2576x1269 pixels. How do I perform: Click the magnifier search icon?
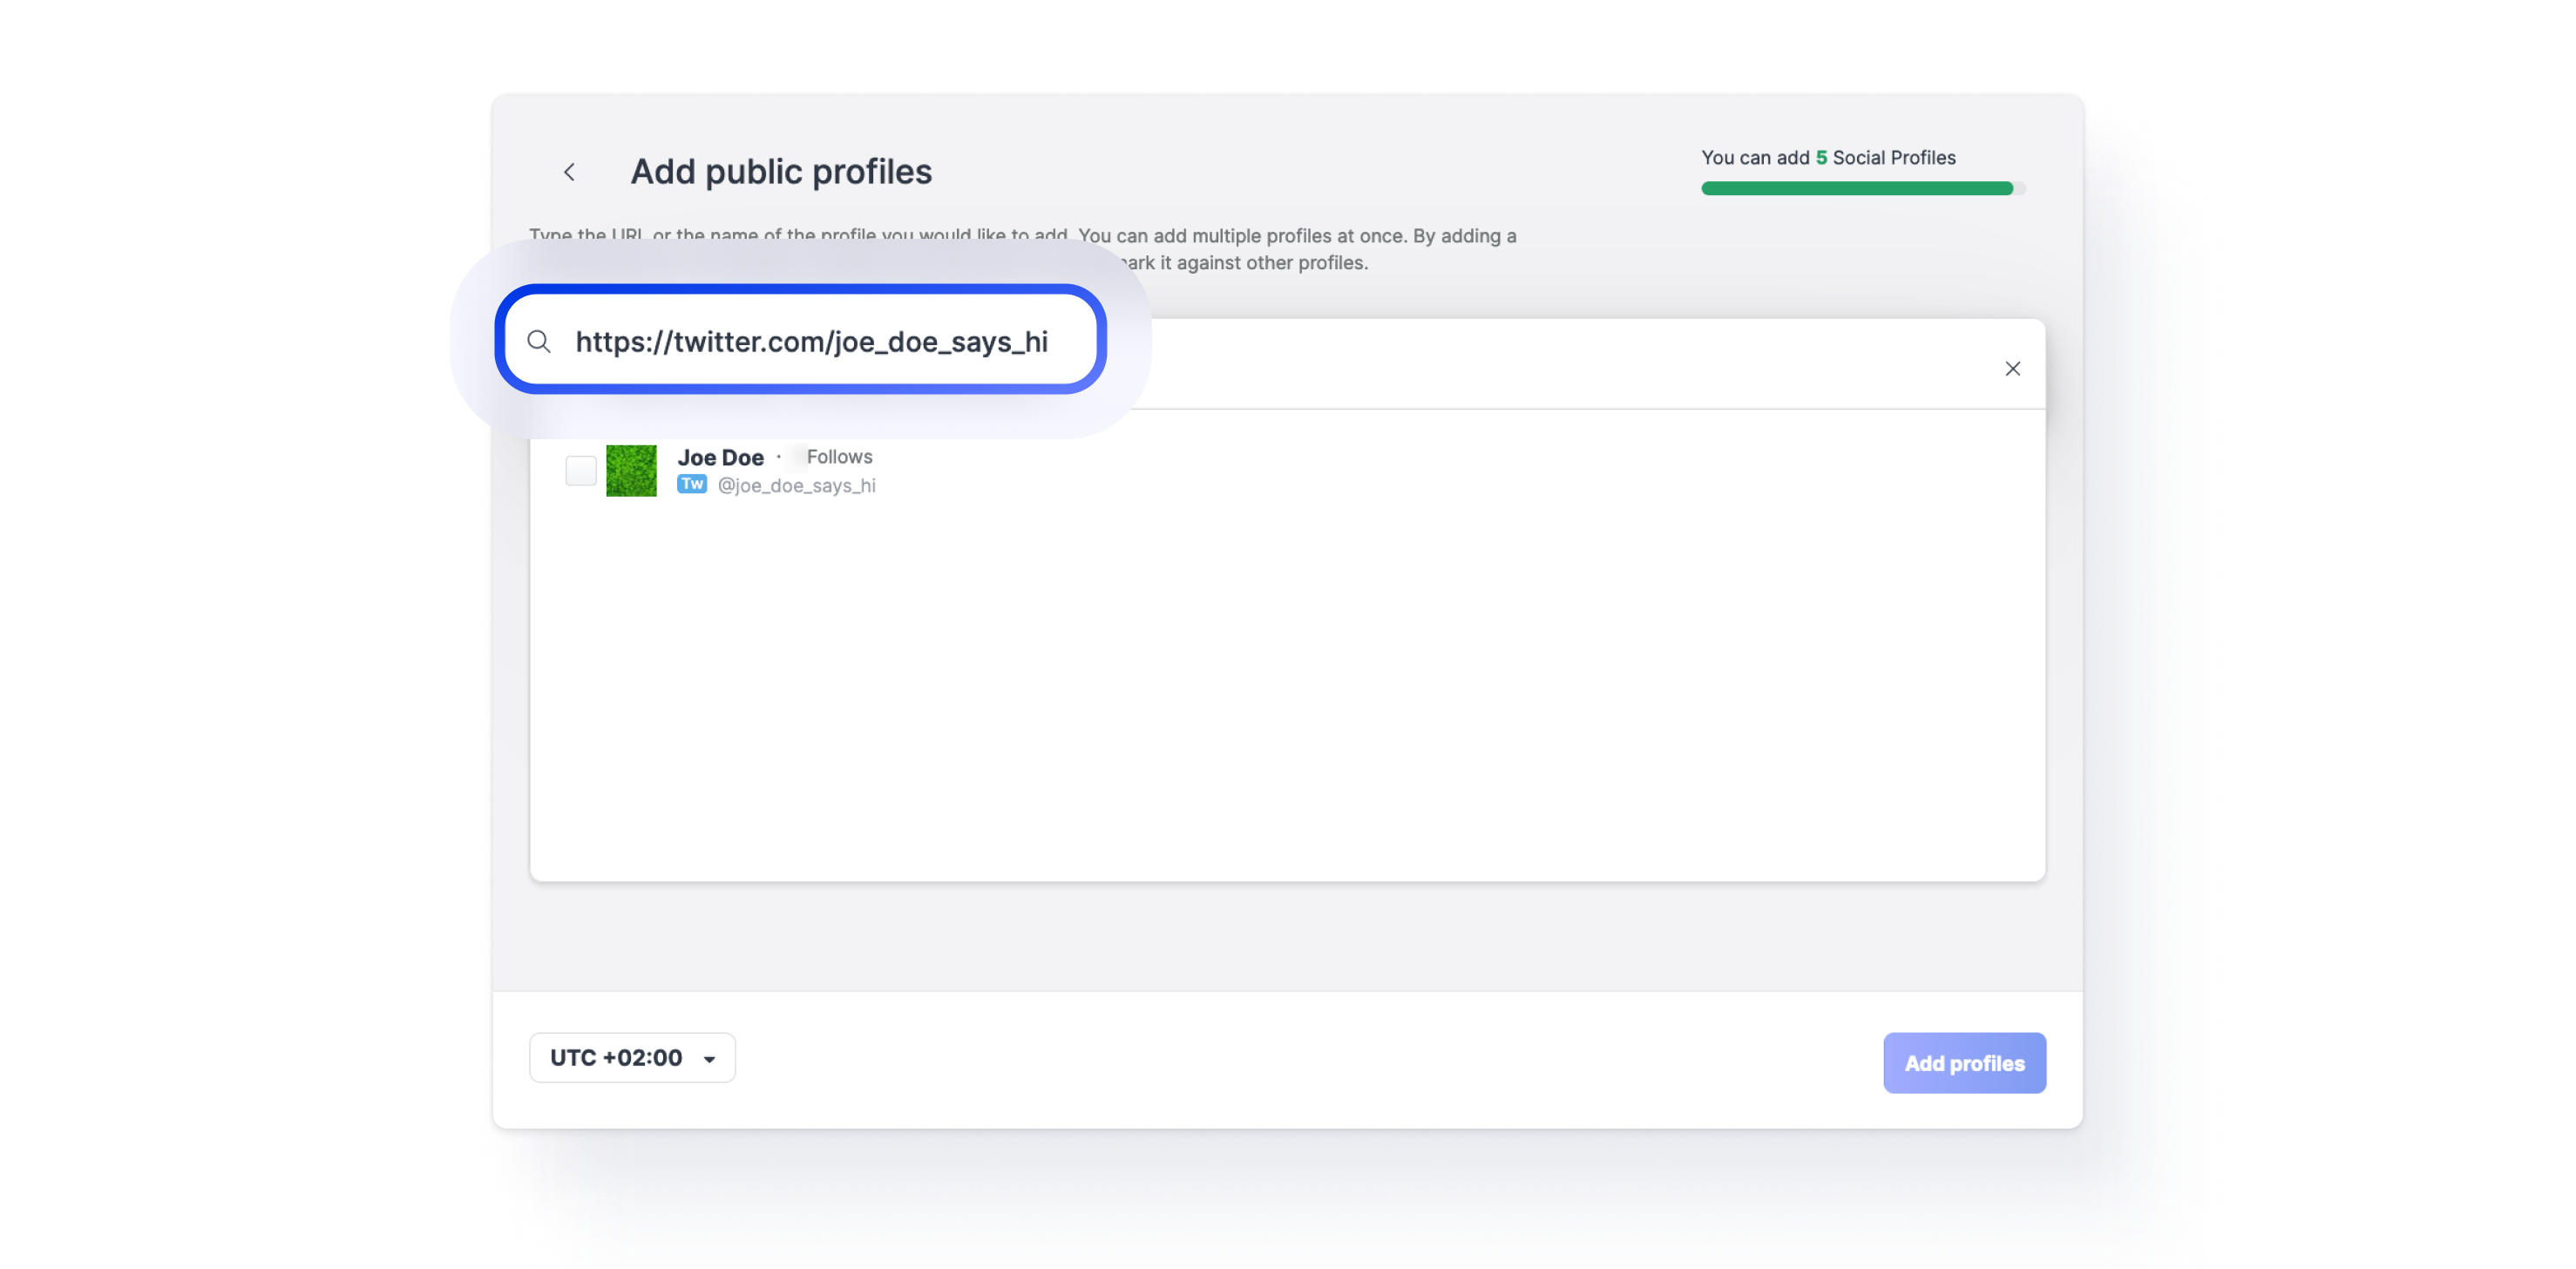pyautogui.click(x=539, y=342)
